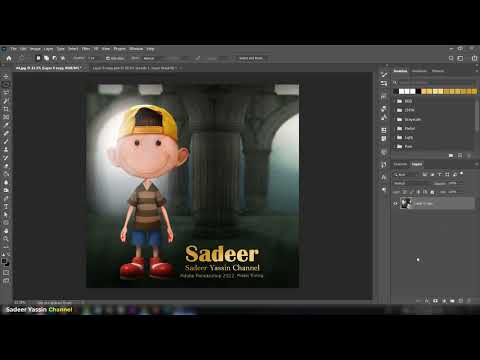The height and width of the screenshot is (360, 480).
Task: Select the Elliptical Marquee tool
Action: pos(6,84)
